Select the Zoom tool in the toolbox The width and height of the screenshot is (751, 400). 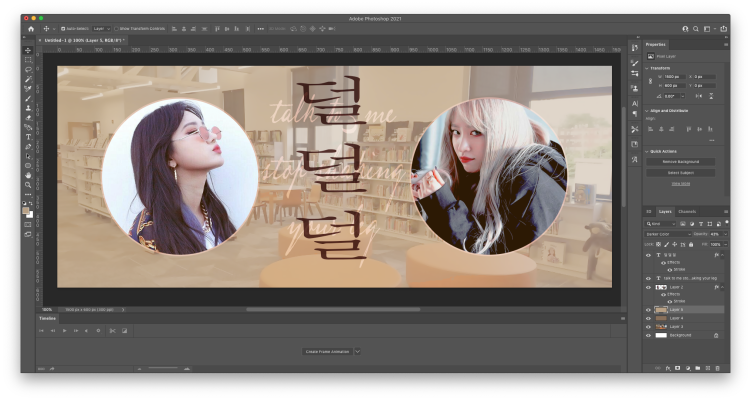click(x=28, y=185)
